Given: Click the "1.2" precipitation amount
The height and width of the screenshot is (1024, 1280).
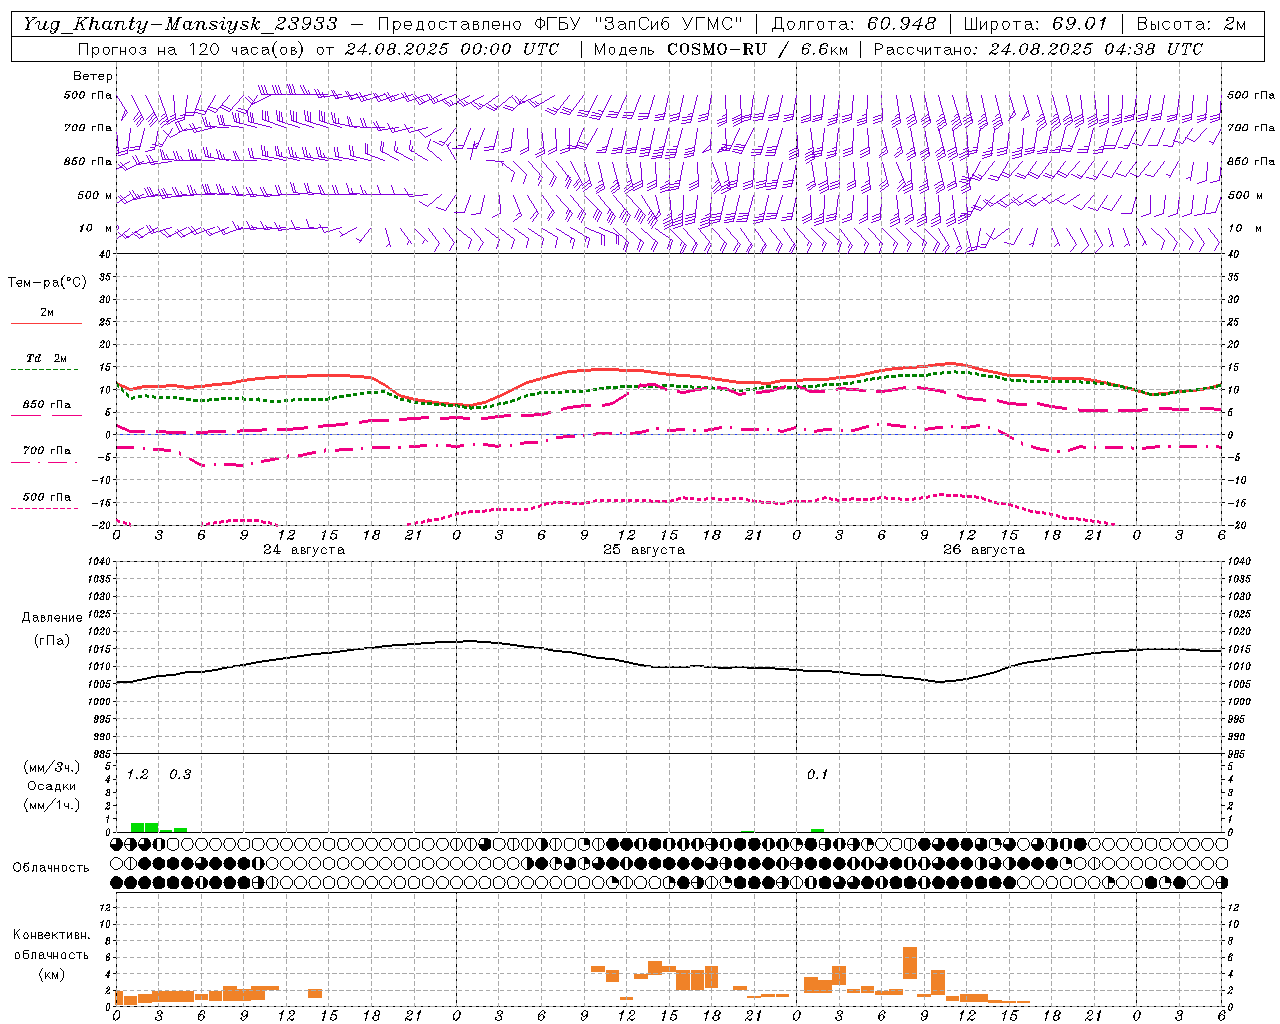Looking at the screenshot, I should pos(138,775).
